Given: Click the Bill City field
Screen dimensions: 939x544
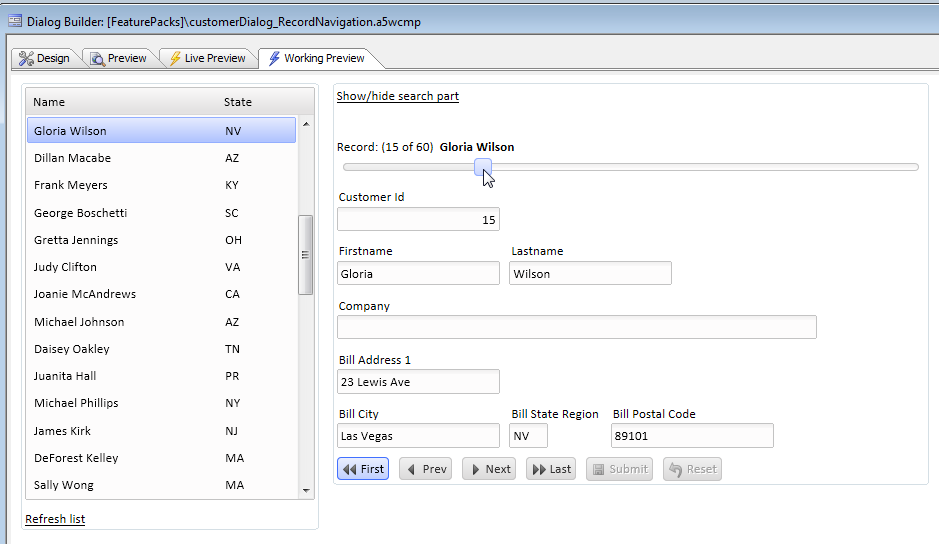Looking at the screenshot, I should (418, 436).
